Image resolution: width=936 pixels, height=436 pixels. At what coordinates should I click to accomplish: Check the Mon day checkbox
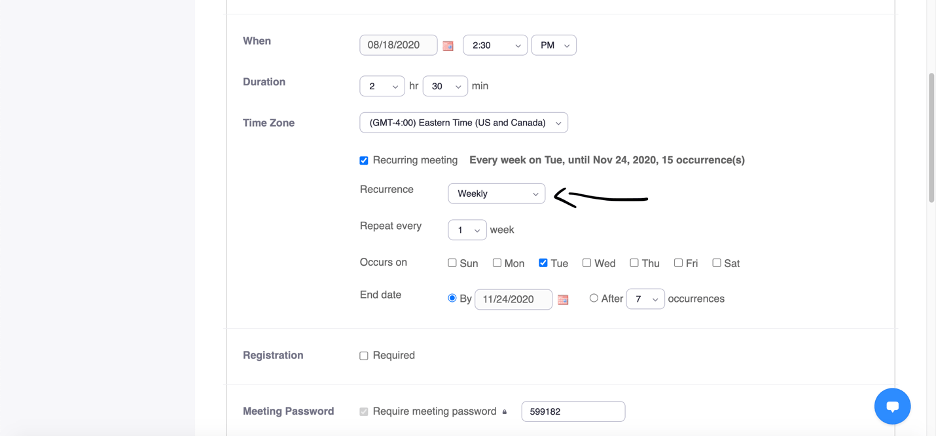(x=497, y=263)
